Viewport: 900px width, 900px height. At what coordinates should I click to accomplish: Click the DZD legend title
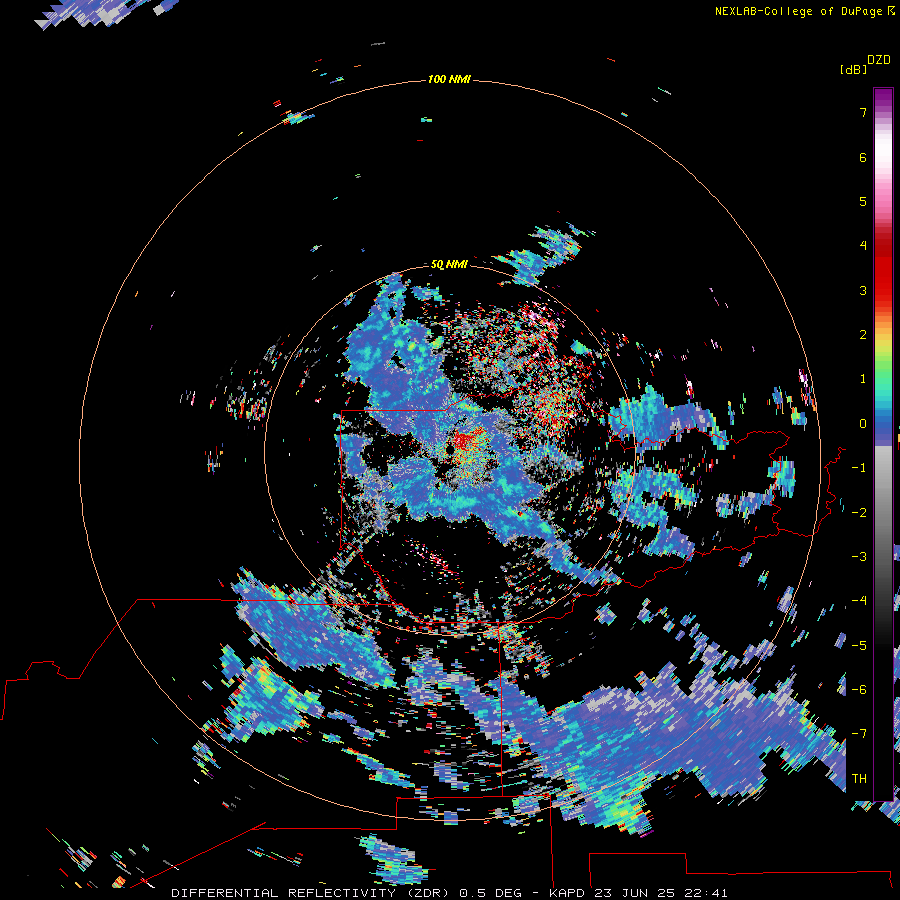(x=879, y=60)
